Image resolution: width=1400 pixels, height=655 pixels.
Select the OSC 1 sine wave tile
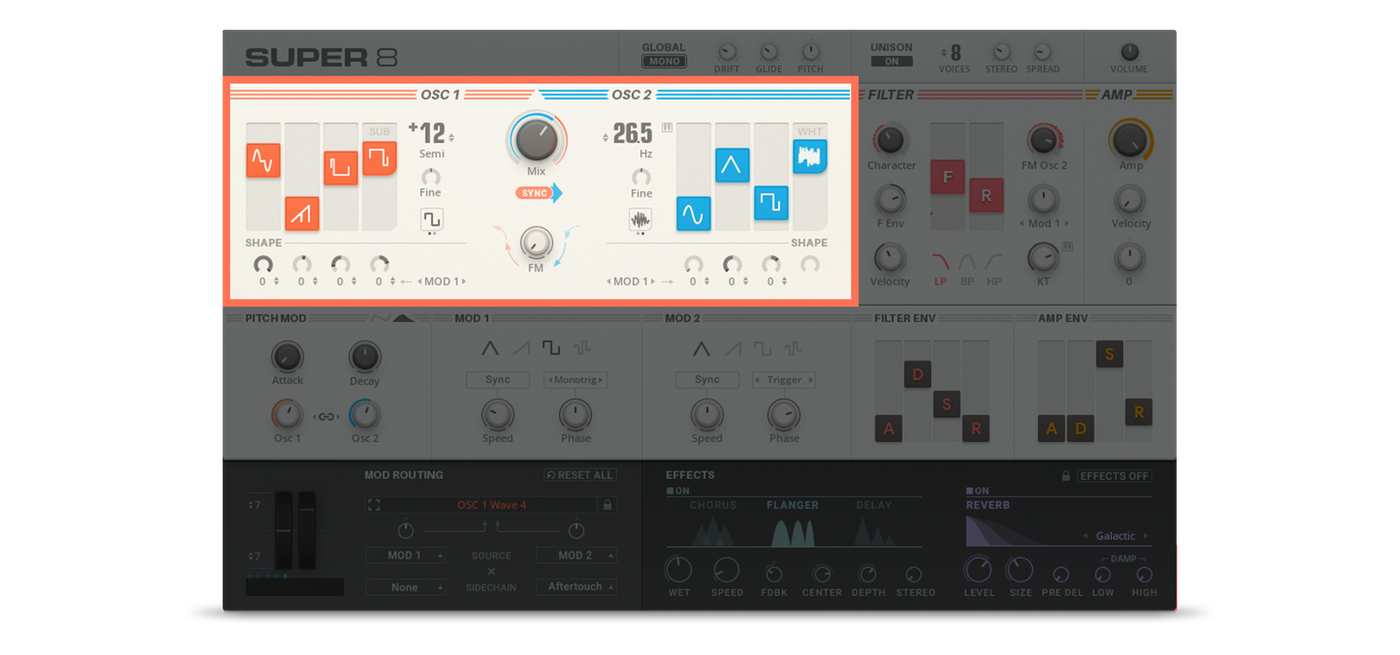click(263, 160)
